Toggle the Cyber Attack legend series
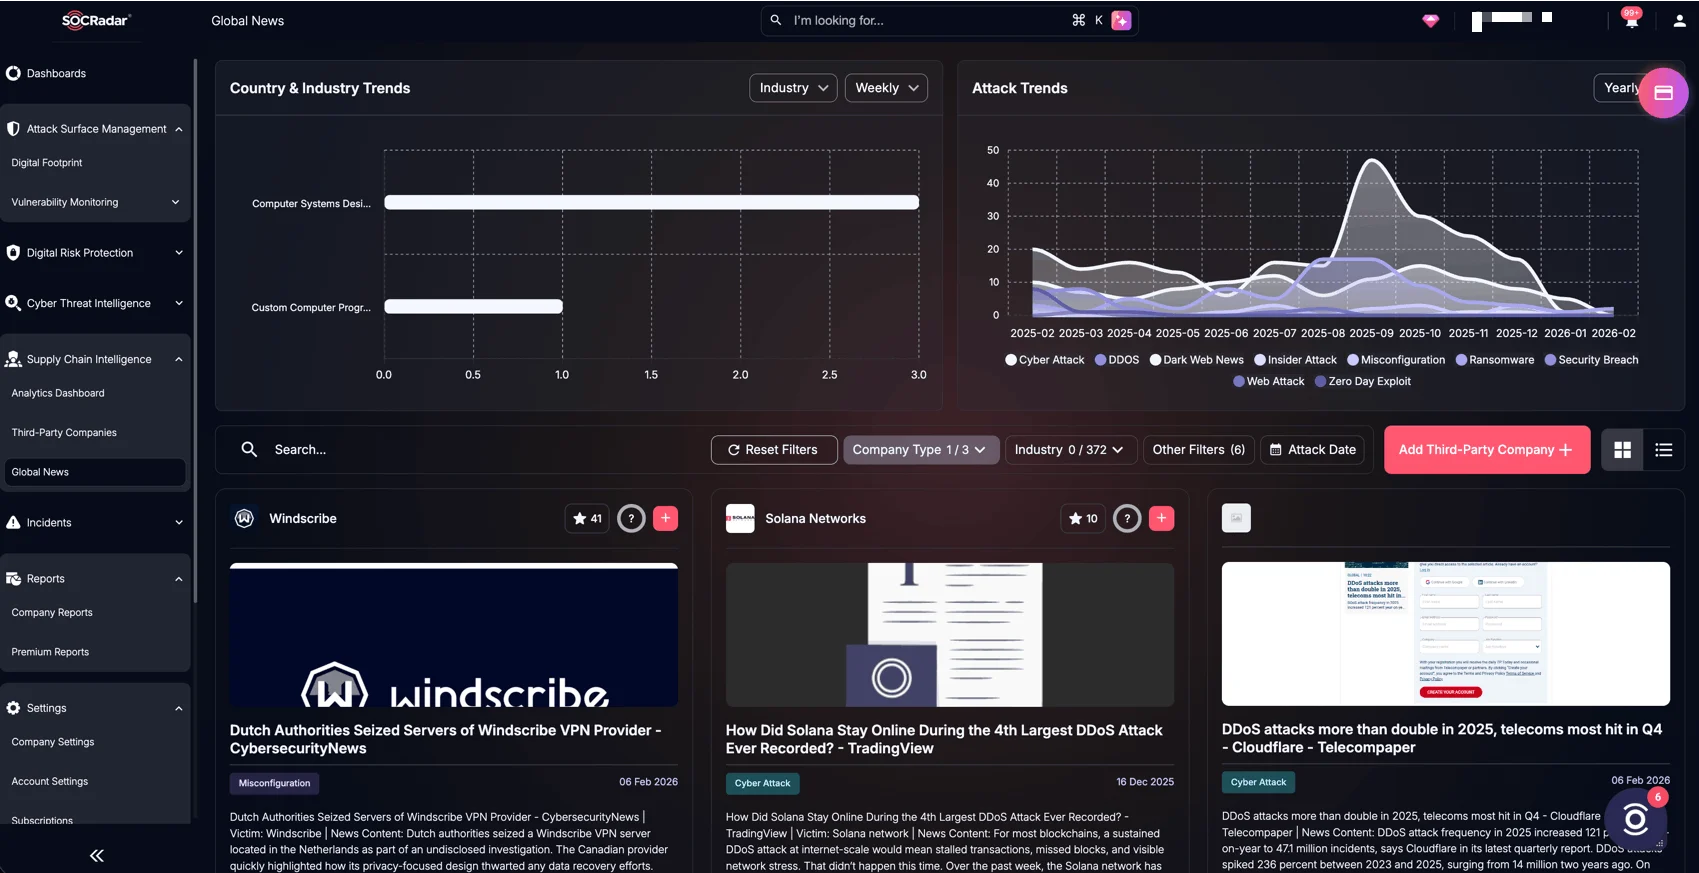Viewport: 1699px width, 873px height. coord(1044,360)
